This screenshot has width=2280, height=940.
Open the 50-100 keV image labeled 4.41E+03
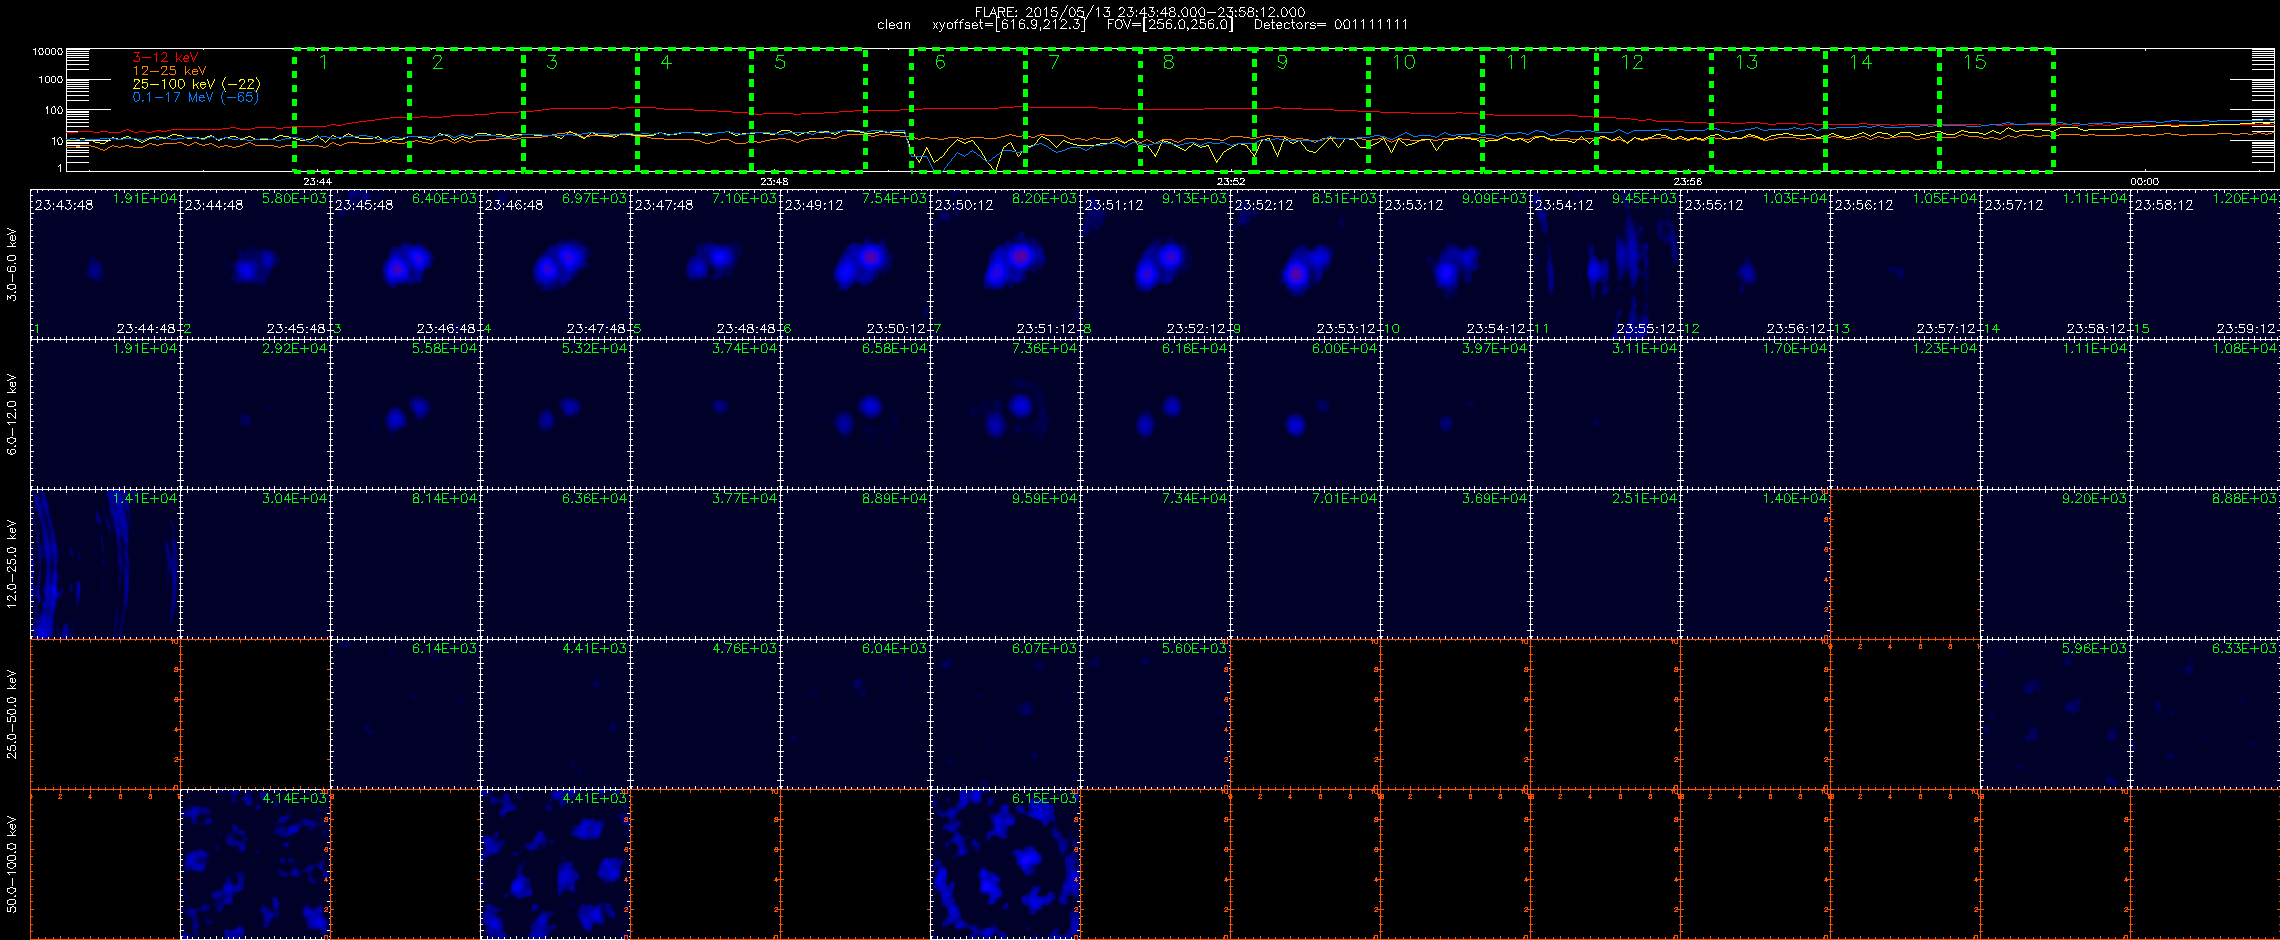pyautogui.click(x=555, y=864)
